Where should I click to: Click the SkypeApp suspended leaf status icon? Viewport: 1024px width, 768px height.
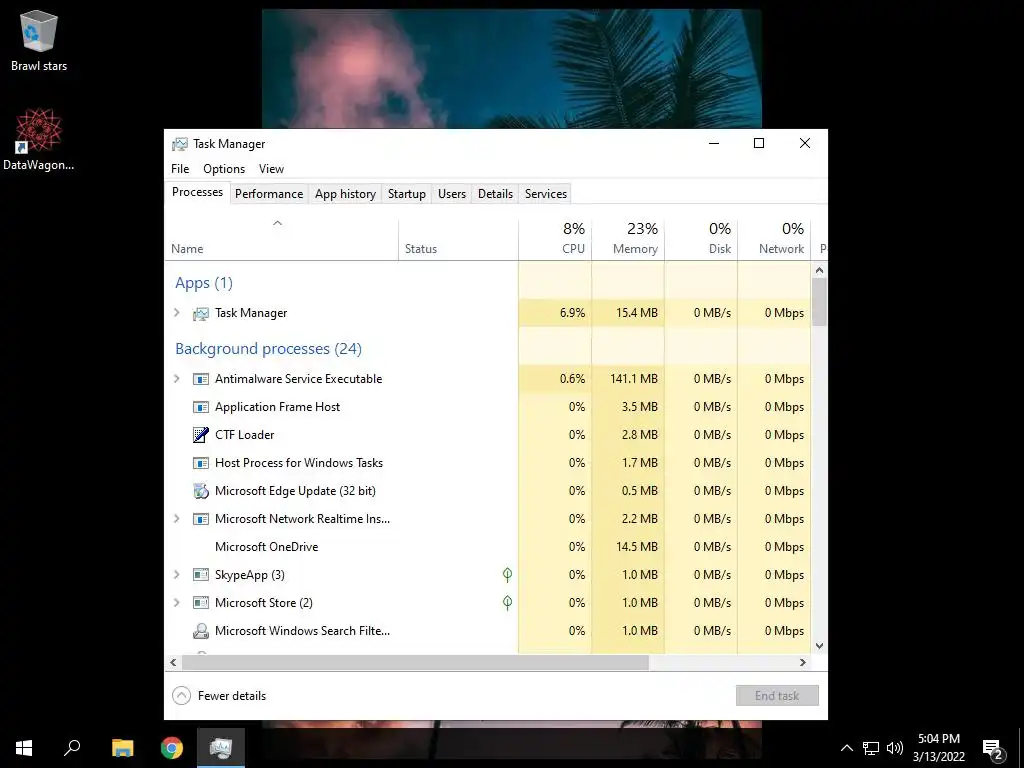pos(507,575)
